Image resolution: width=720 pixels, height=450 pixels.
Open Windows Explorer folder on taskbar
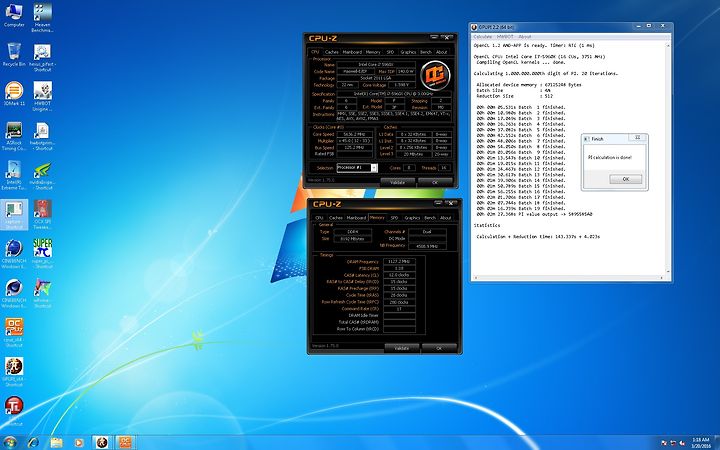coord(56,442)
